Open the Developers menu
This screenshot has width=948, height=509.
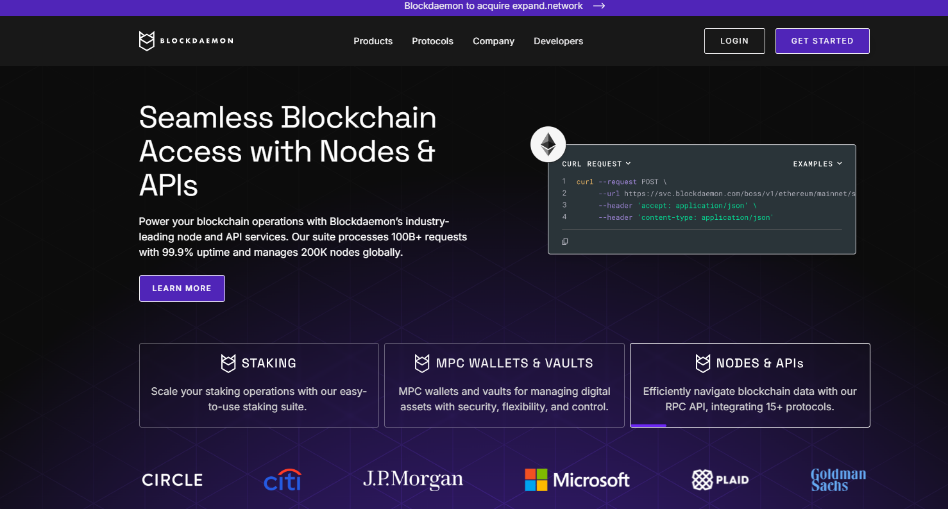558,41
